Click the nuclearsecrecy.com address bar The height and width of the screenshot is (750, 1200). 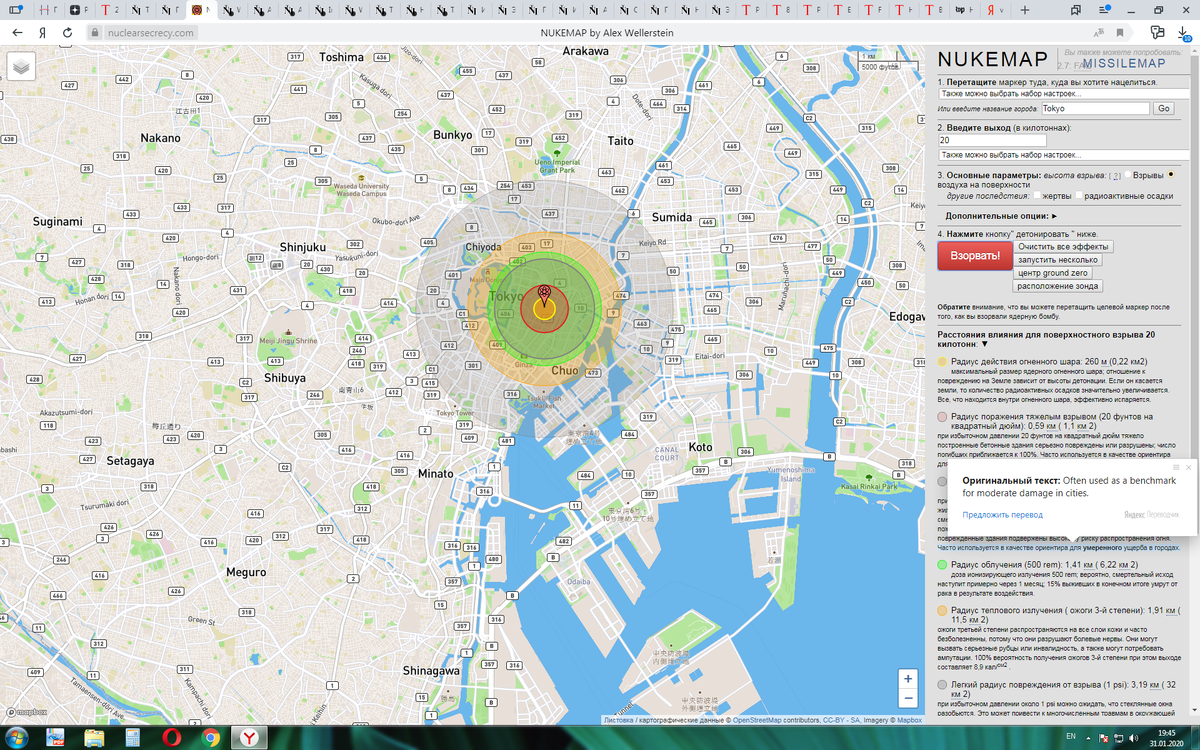149,32
